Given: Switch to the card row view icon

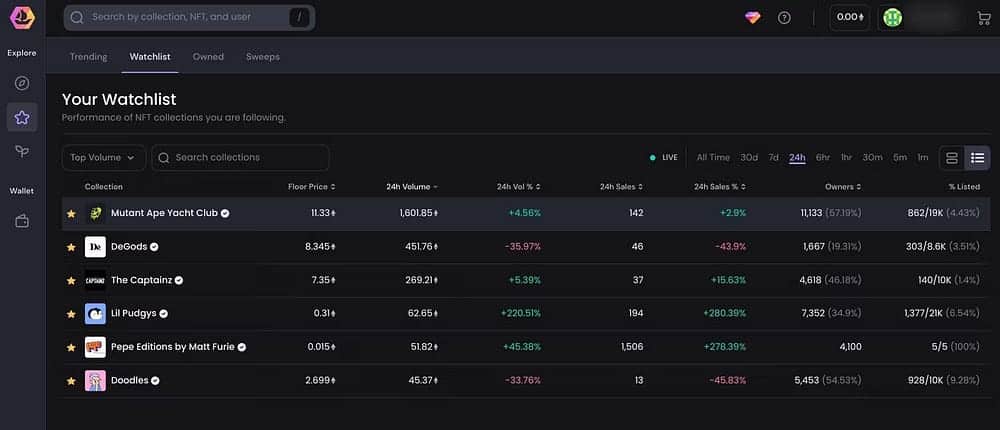Looking at the screenshot, I should (951, 157).
